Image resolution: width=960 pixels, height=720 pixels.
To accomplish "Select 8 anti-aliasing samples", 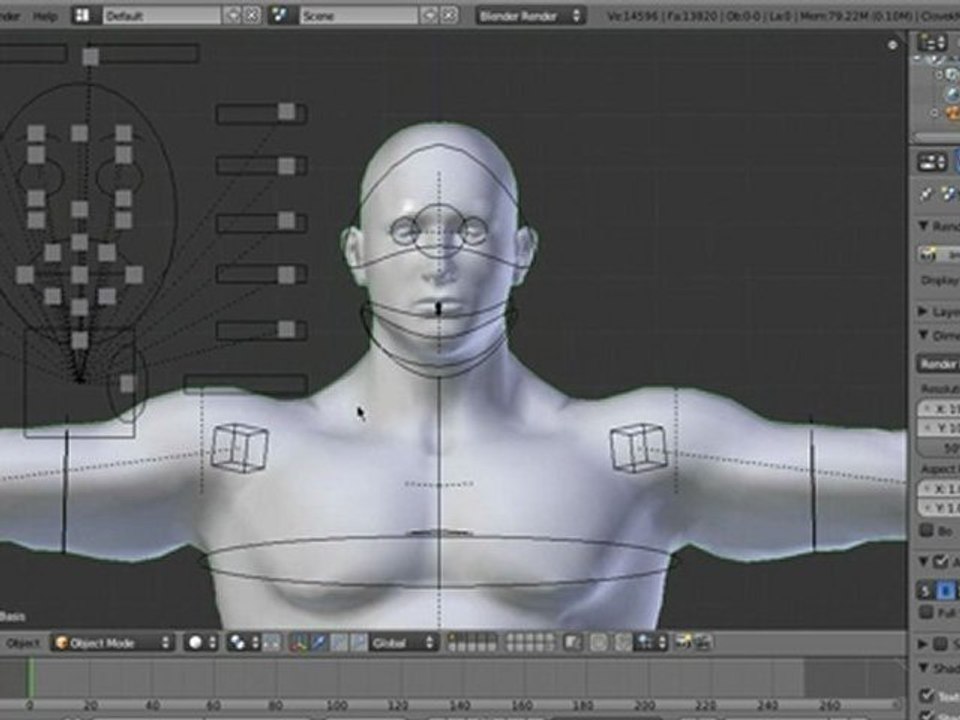I will point(945,590).
